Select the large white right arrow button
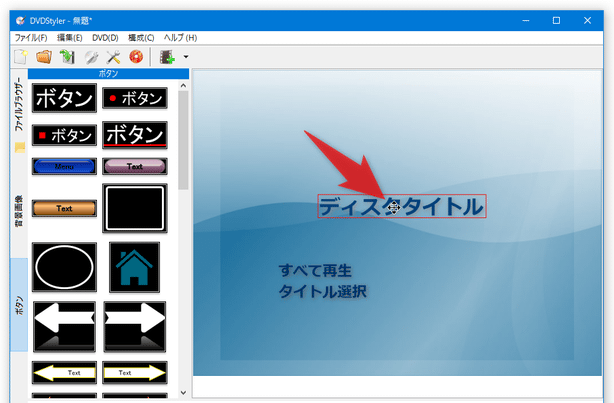The height and width of the screenshot is (403, 614). click(135, 327)
